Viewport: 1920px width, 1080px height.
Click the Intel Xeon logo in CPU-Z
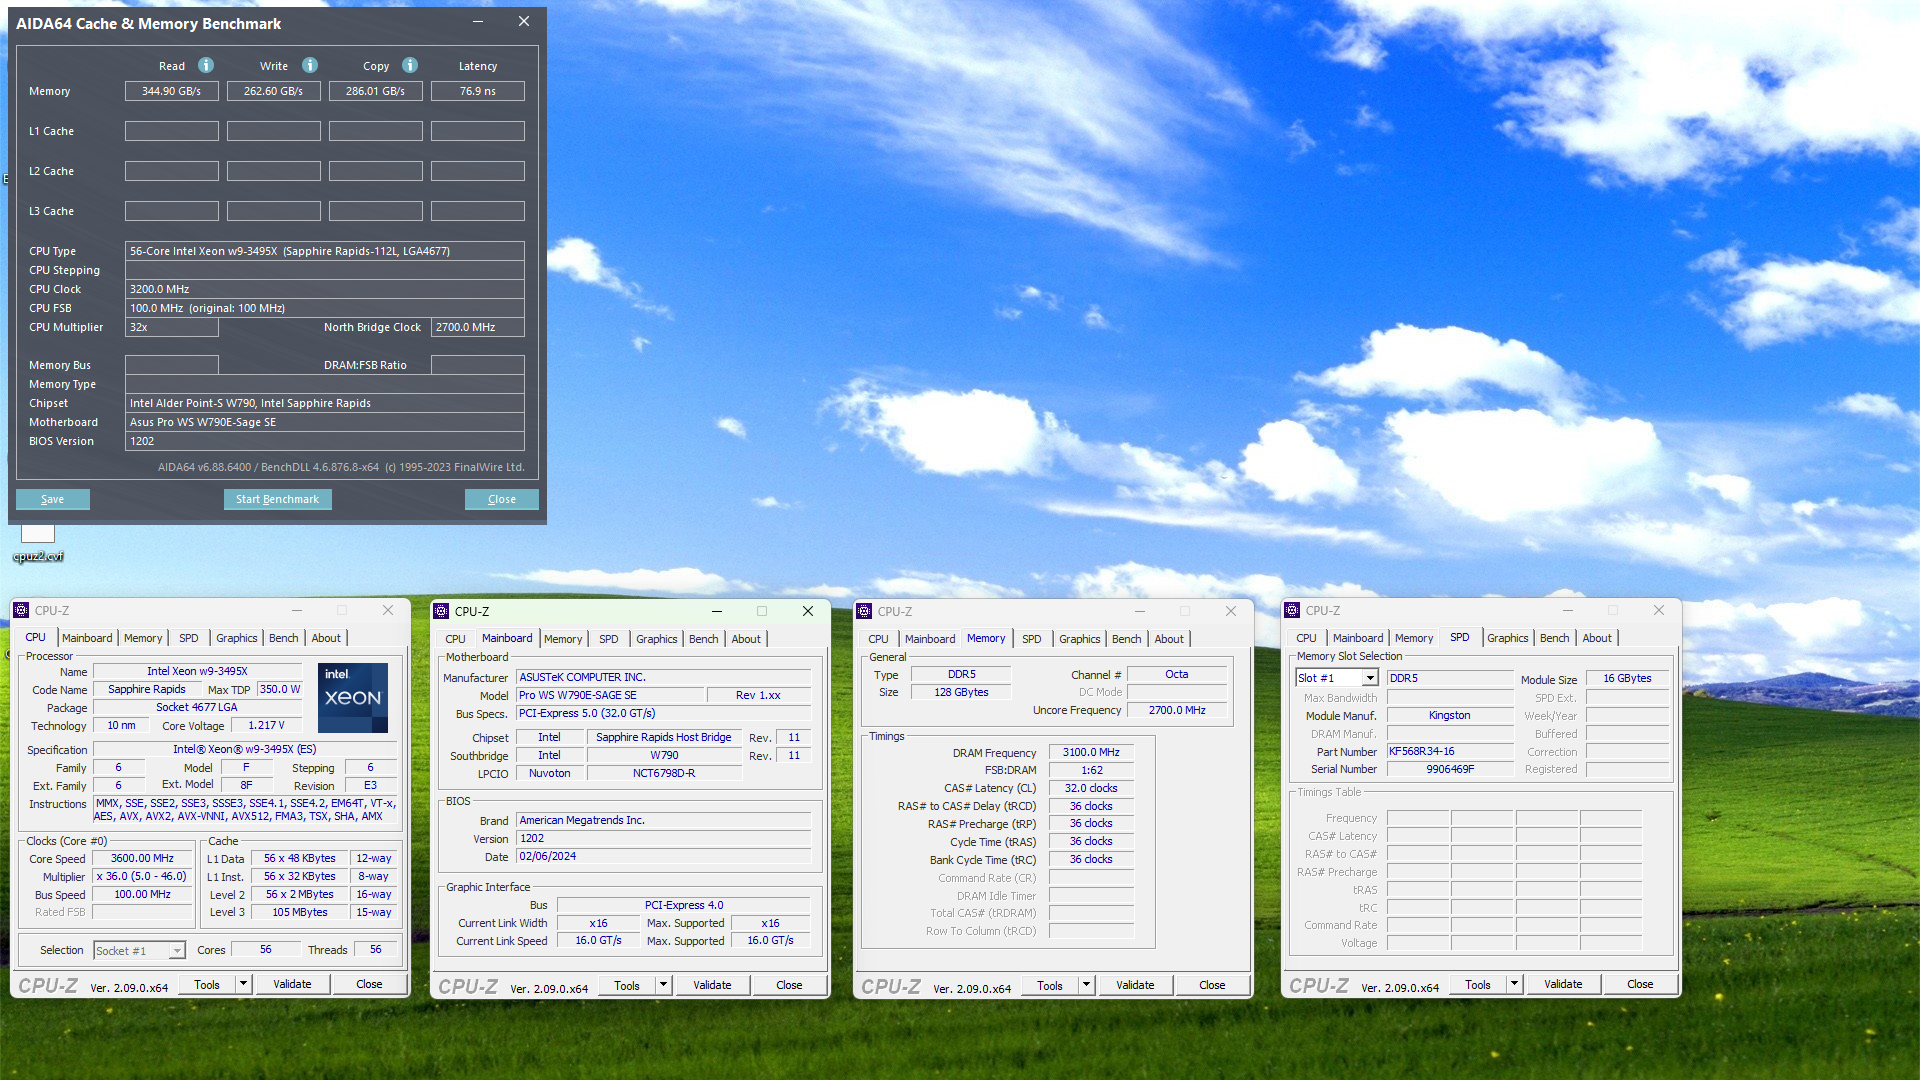pos(353,698)
